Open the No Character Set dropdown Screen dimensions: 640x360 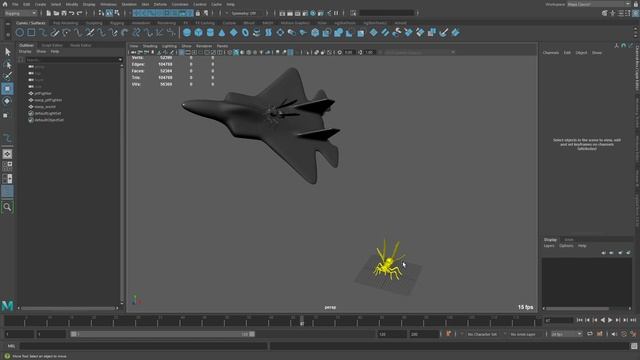[x=482, y=334]
